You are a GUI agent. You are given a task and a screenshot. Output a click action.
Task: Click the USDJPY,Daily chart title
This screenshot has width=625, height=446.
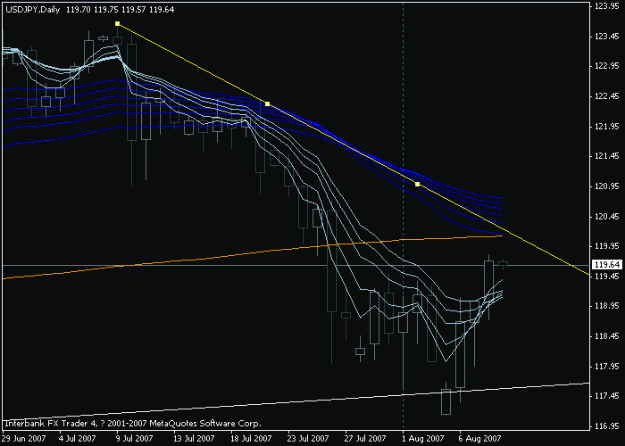point(33,10)
